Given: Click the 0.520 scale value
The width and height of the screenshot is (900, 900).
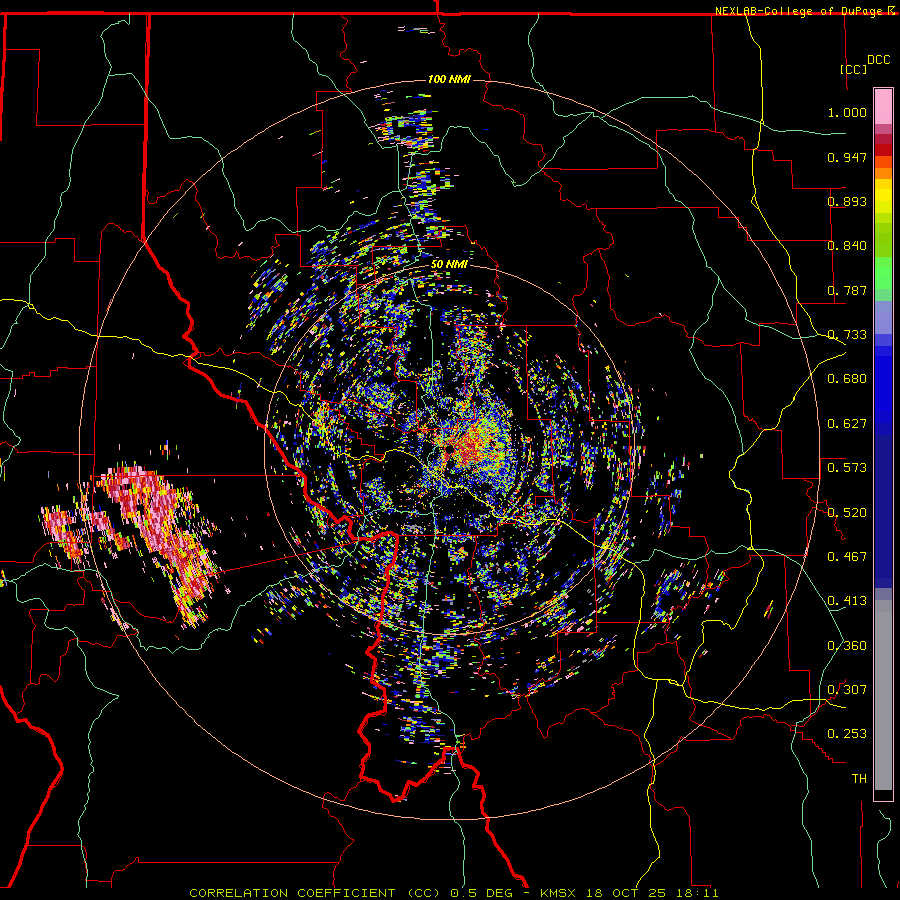Looking at the screenshot, I should point(847,513).
